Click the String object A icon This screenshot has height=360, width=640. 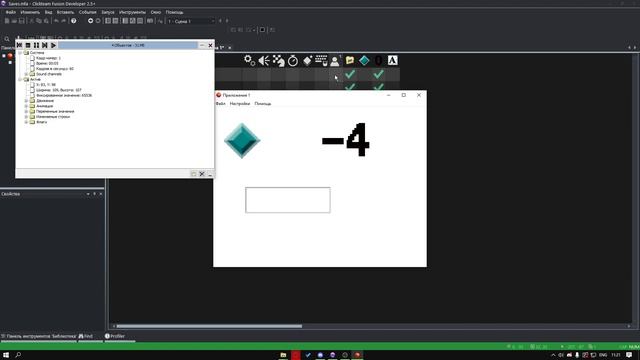[x=392, y=60]
